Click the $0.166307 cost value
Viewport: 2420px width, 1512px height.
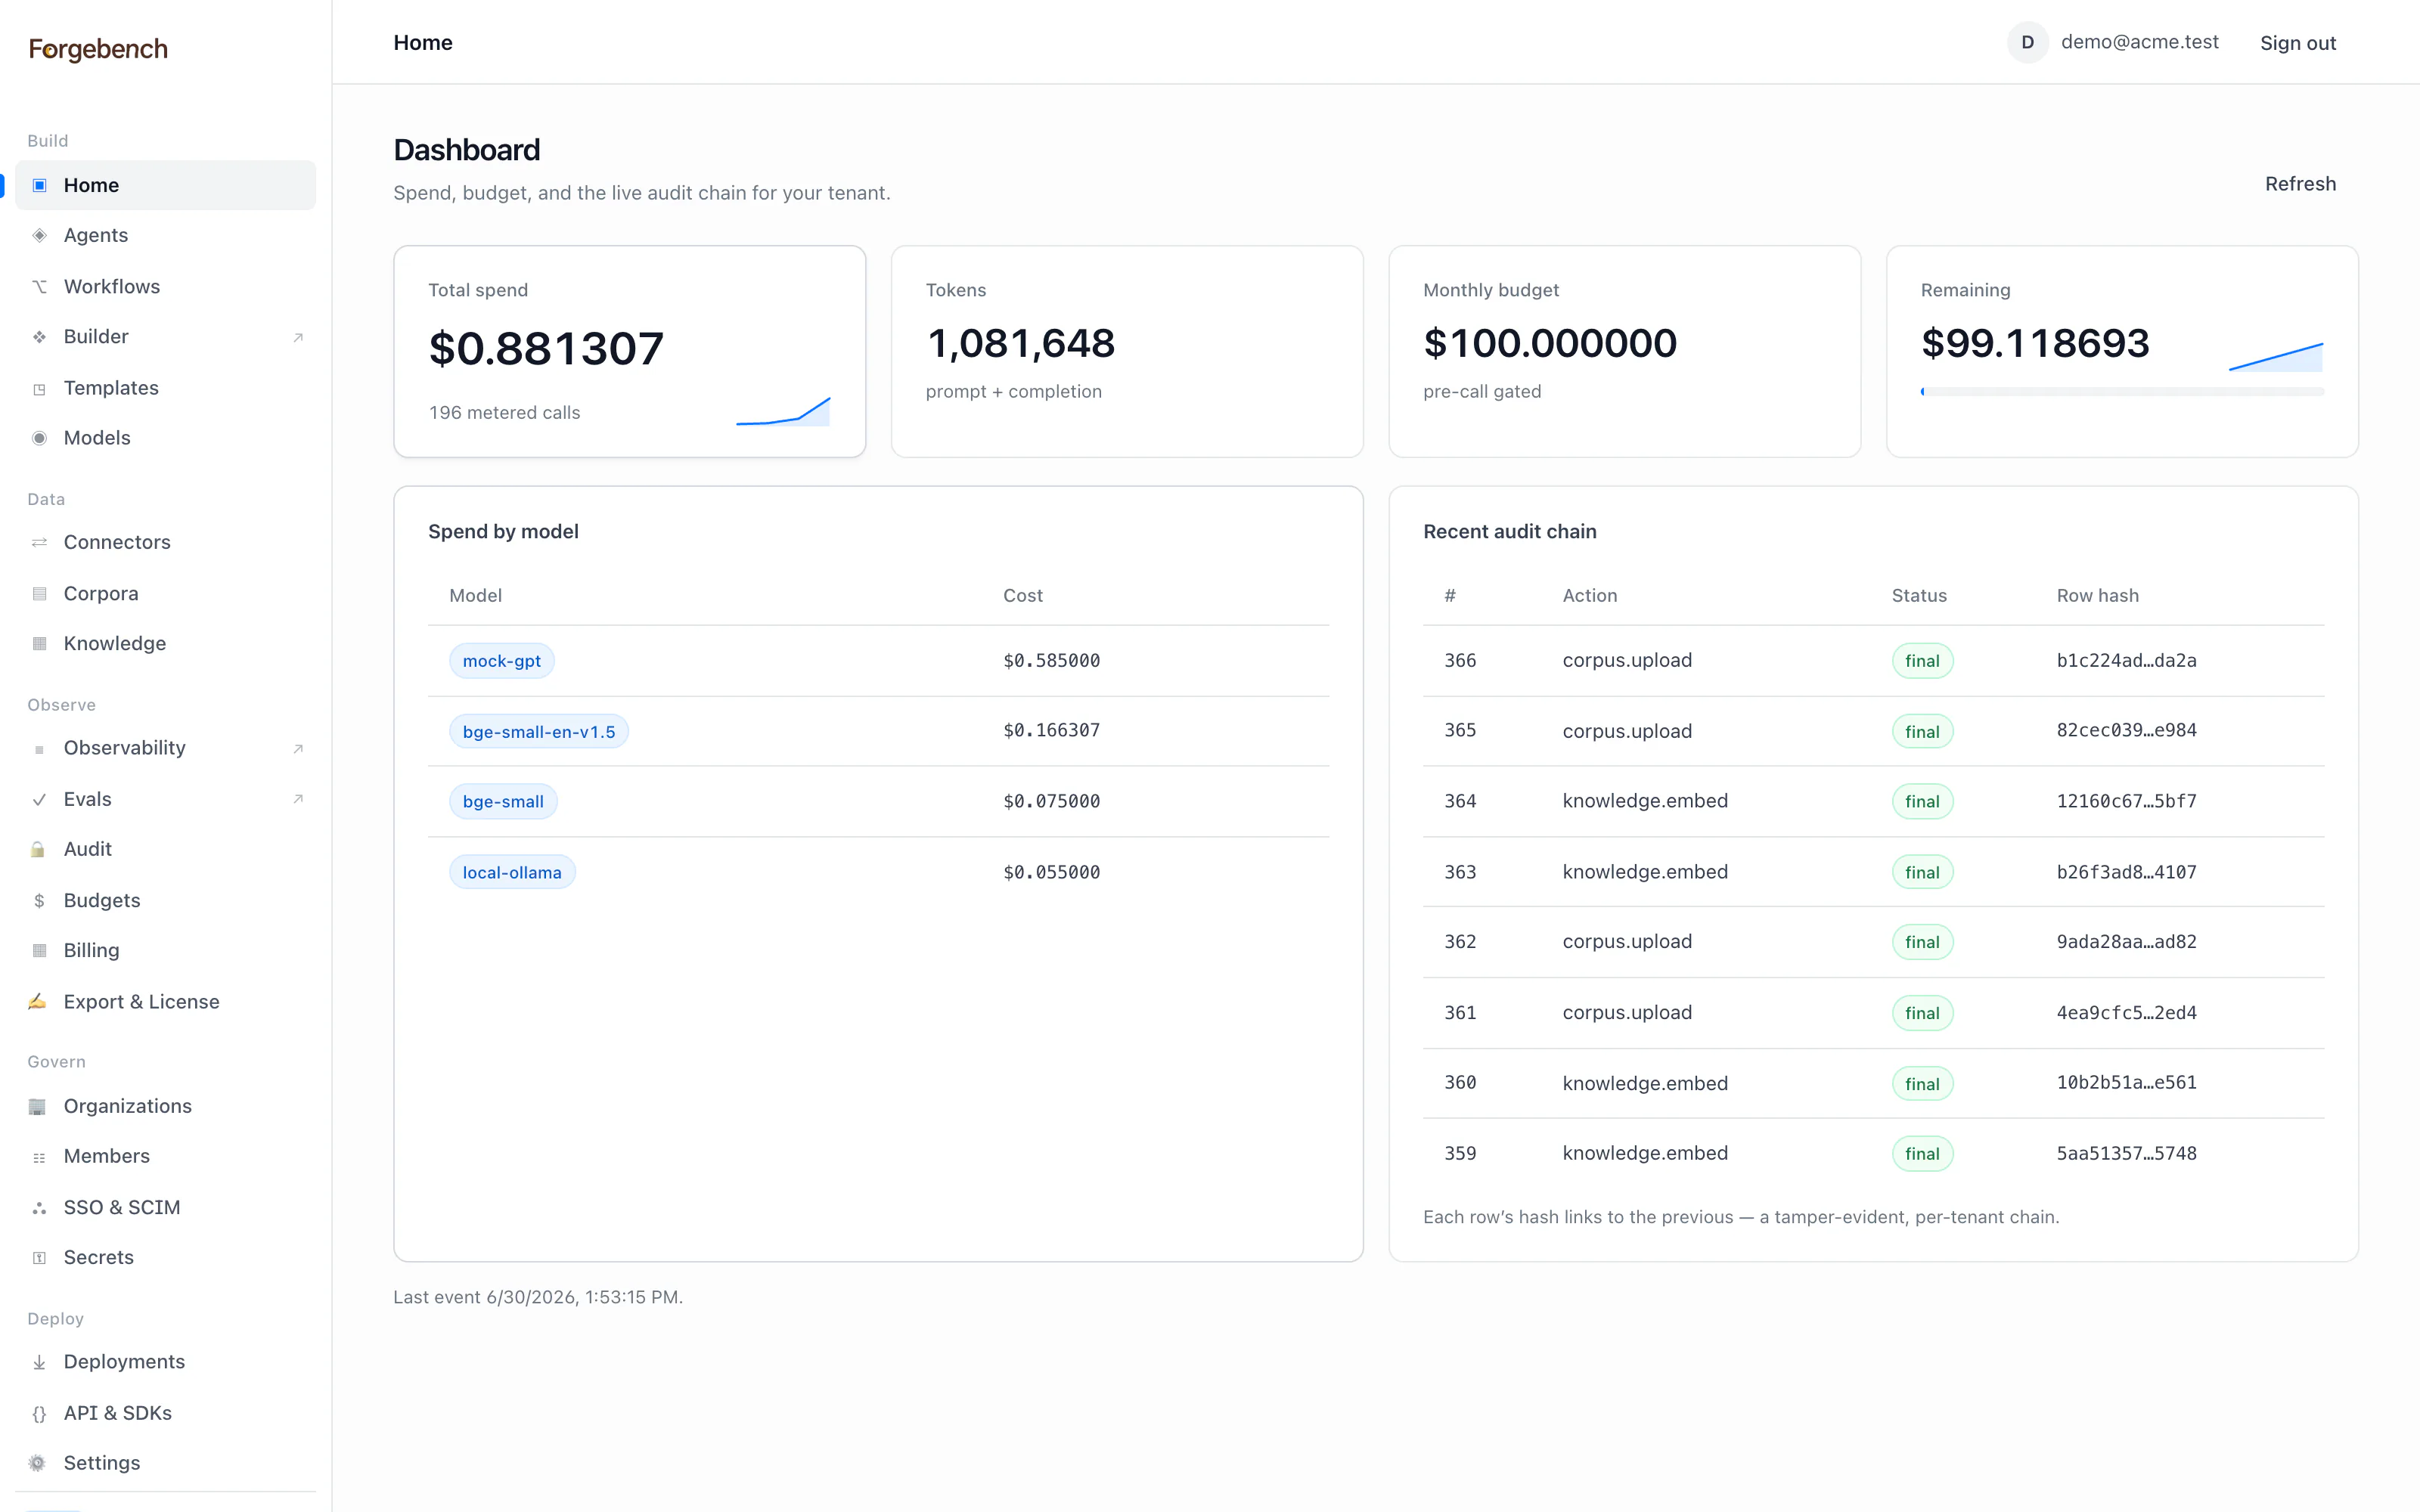[x=1051, y=730]
